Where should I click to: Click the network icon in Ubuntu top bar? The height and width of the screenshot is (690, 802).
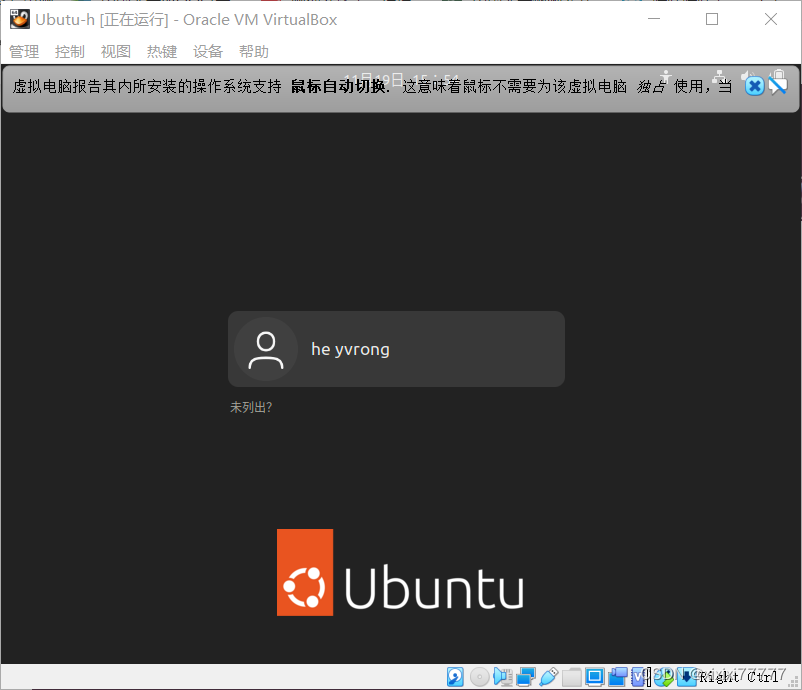(719, 75)
